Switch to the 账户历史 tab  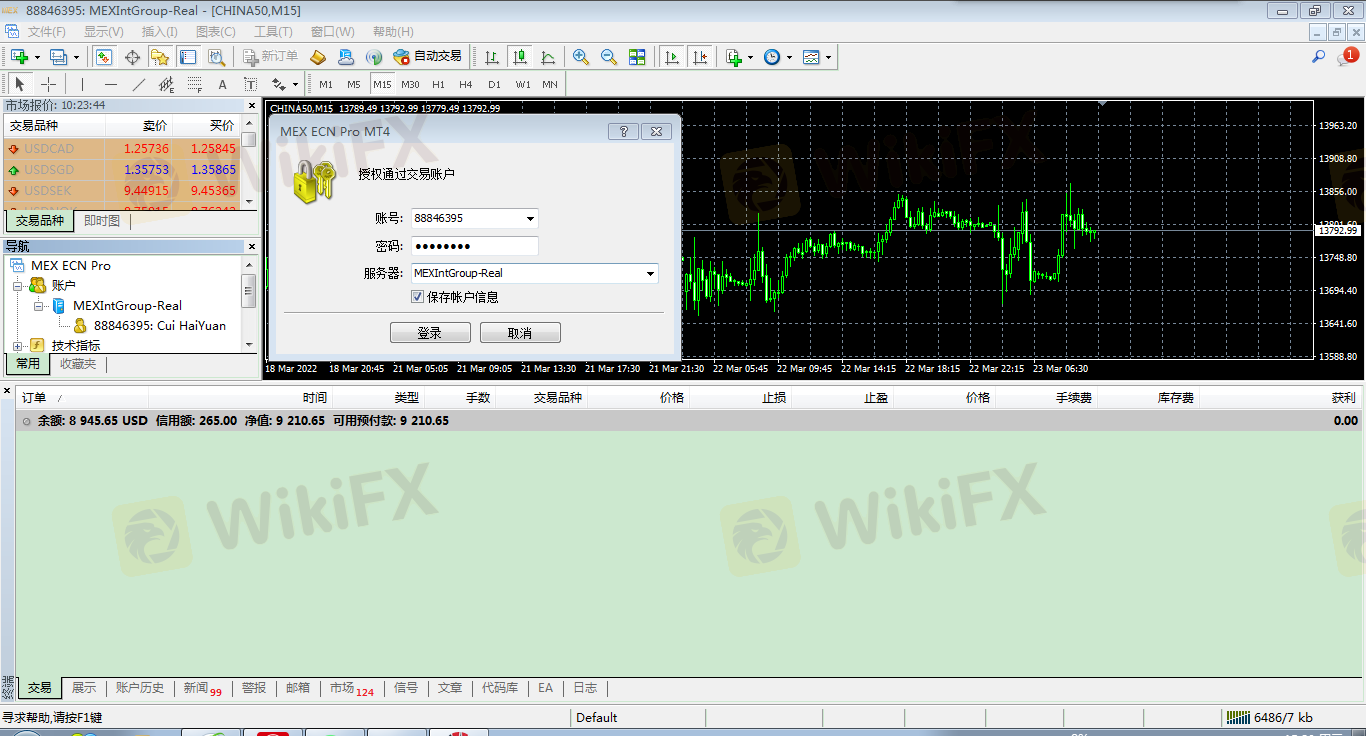pyautogui.click(x=139, y=688)
